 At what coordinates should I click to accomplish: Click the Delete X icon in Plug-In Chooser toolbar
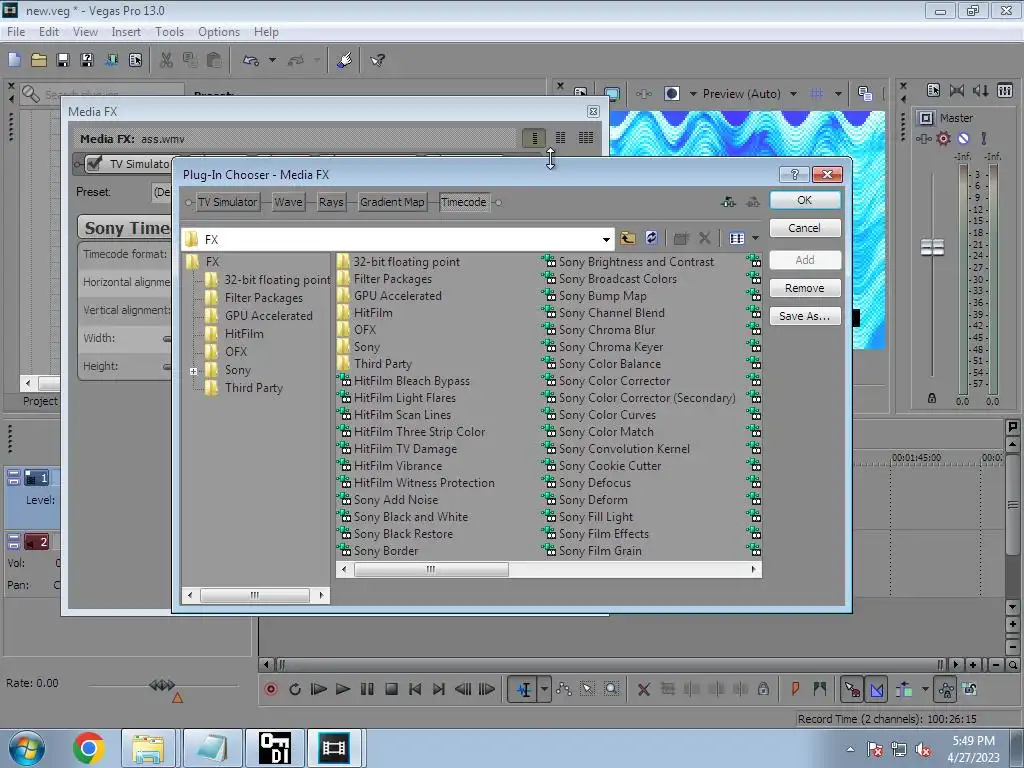[x=705, y=238]
